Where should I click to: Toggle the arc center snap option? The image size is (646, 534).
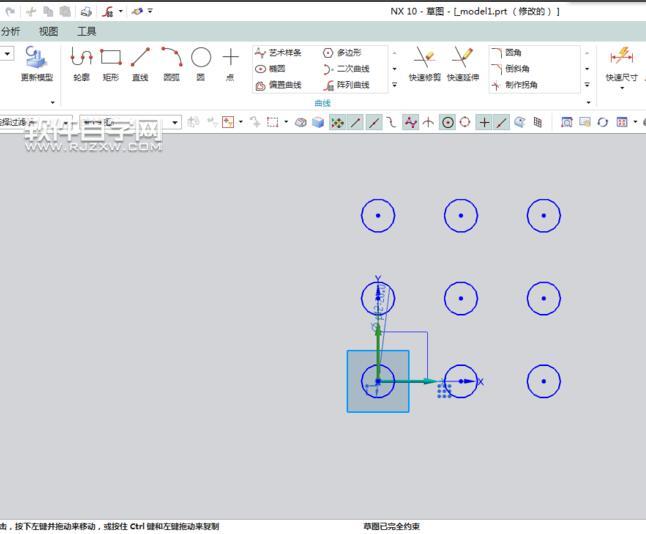pos(447,122)
